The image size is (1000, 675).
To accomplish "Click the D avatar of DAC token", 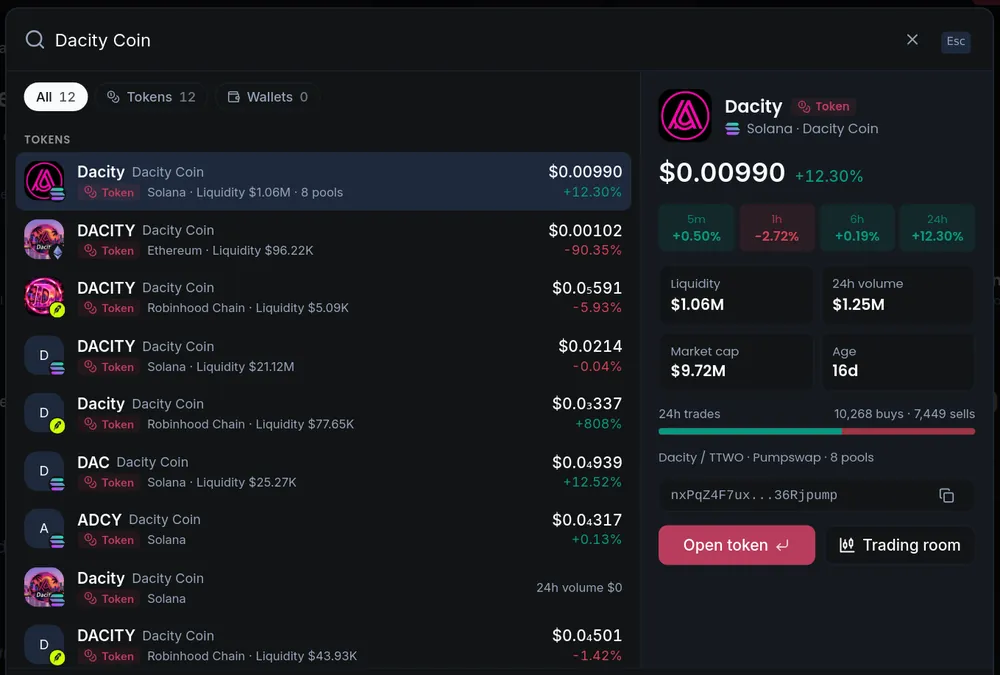I will tap(44, 471).
